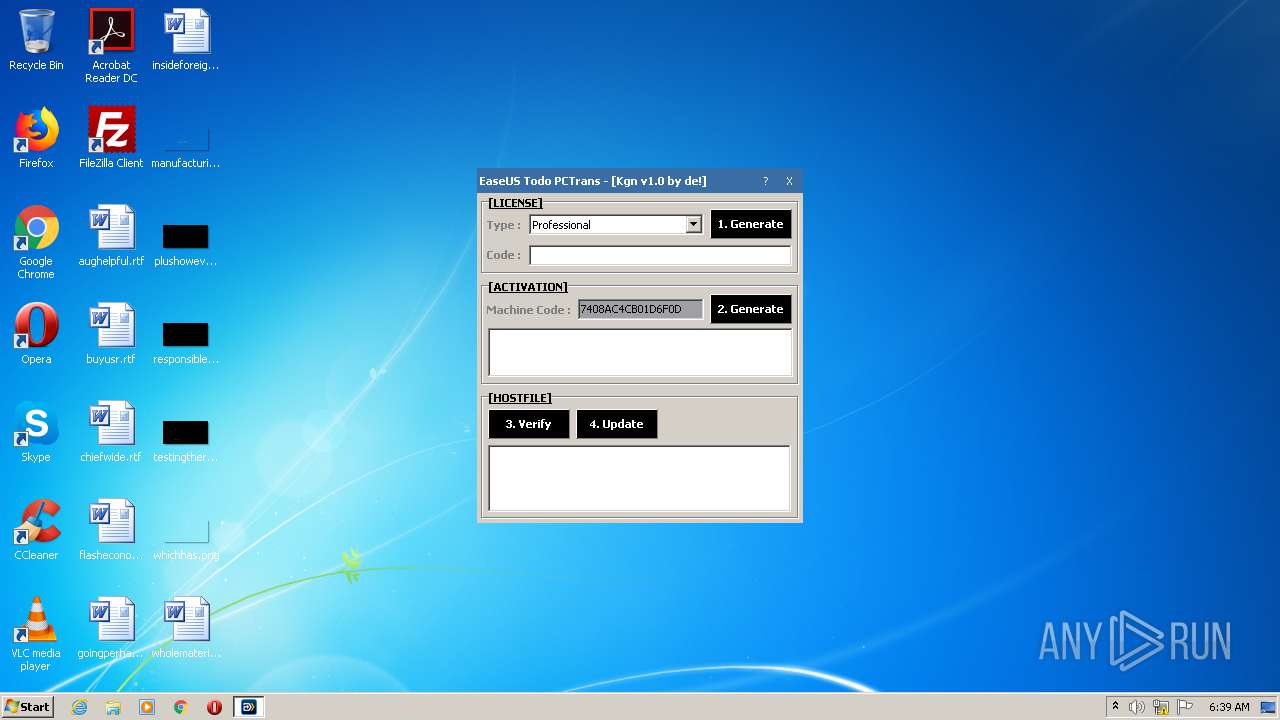The image size is (1280, 720).
Task: Launch Google Chrome desktop shortcut
Action: pyautogui.click(x=36, y=243)
